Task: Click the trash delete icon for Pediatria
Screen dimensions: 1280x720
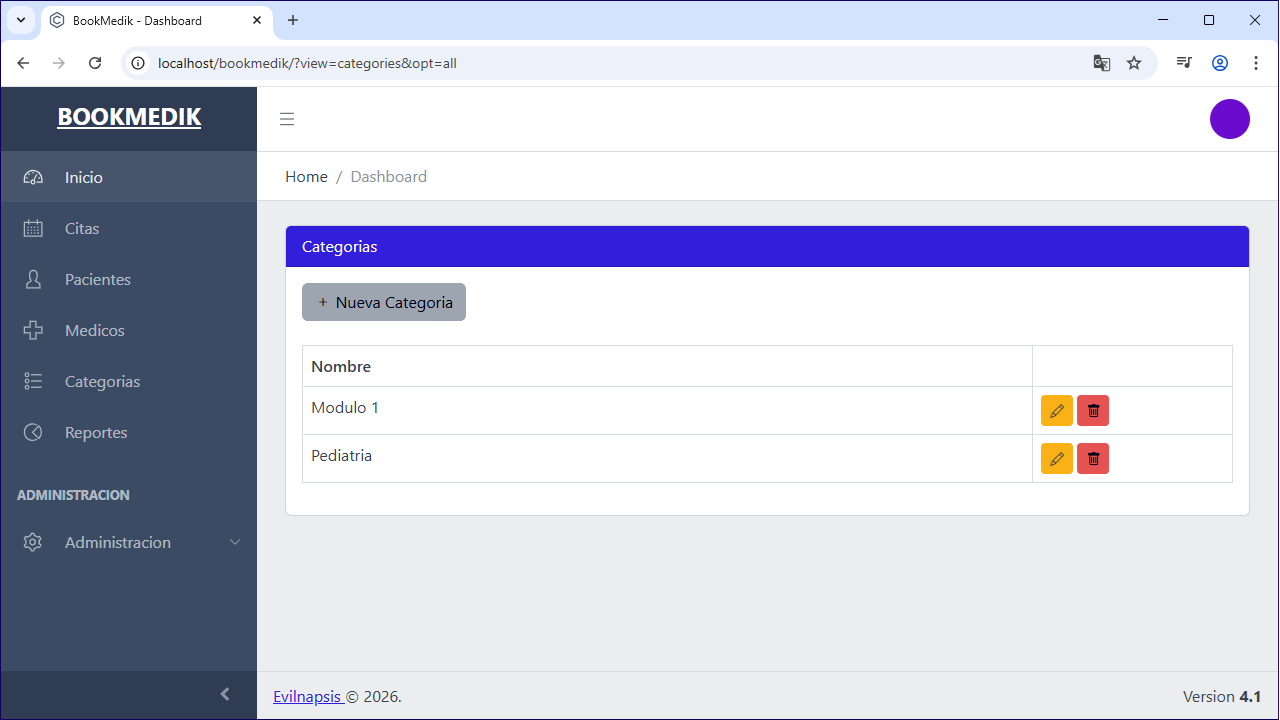Action: tap(1093, 459)
